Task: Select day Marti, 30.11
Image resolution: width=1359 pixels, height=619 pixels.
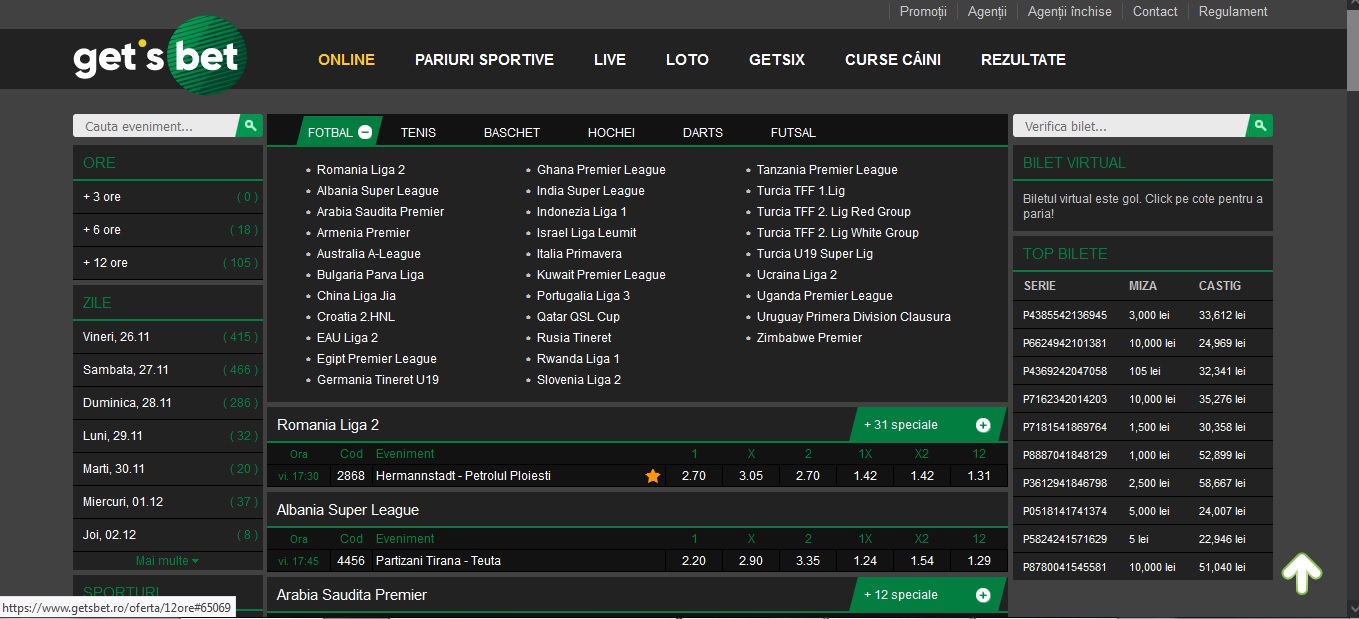Action: click(x=168, y=469)
